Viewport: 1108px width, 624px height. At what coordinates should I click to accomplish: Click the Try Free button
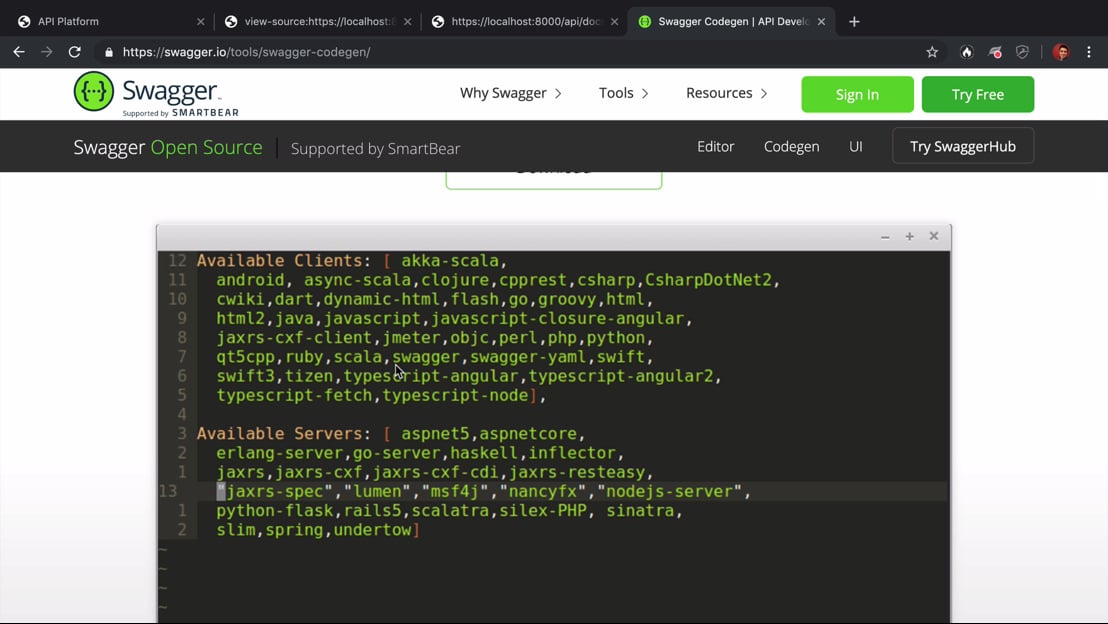977,94
